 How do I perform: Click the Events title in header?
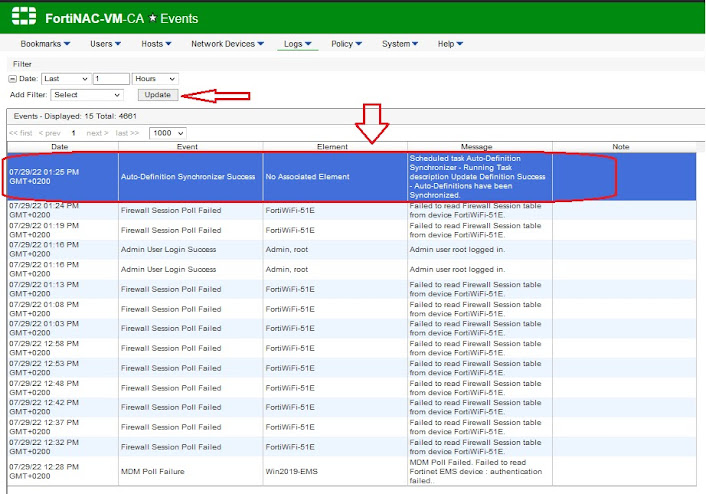click(x=179, y=18)
